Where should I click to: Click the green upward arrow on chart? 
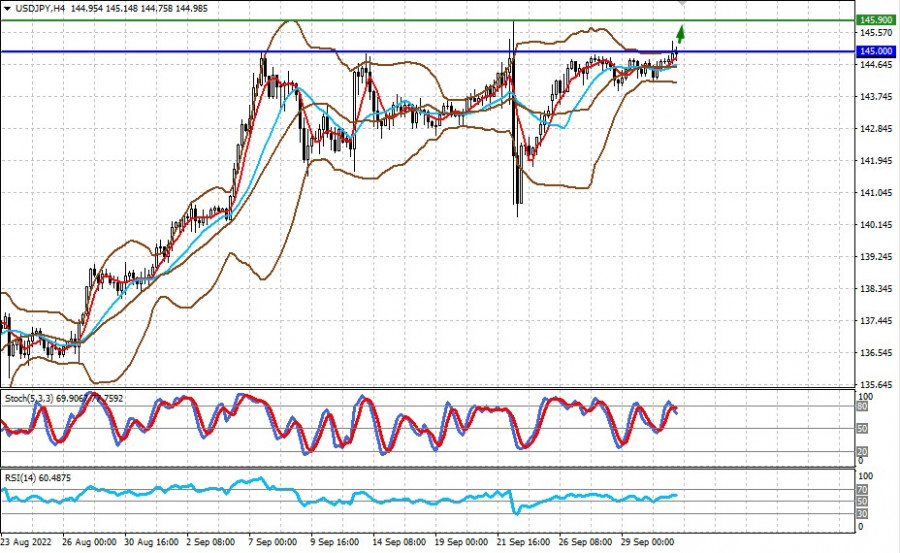coord(681,35)
